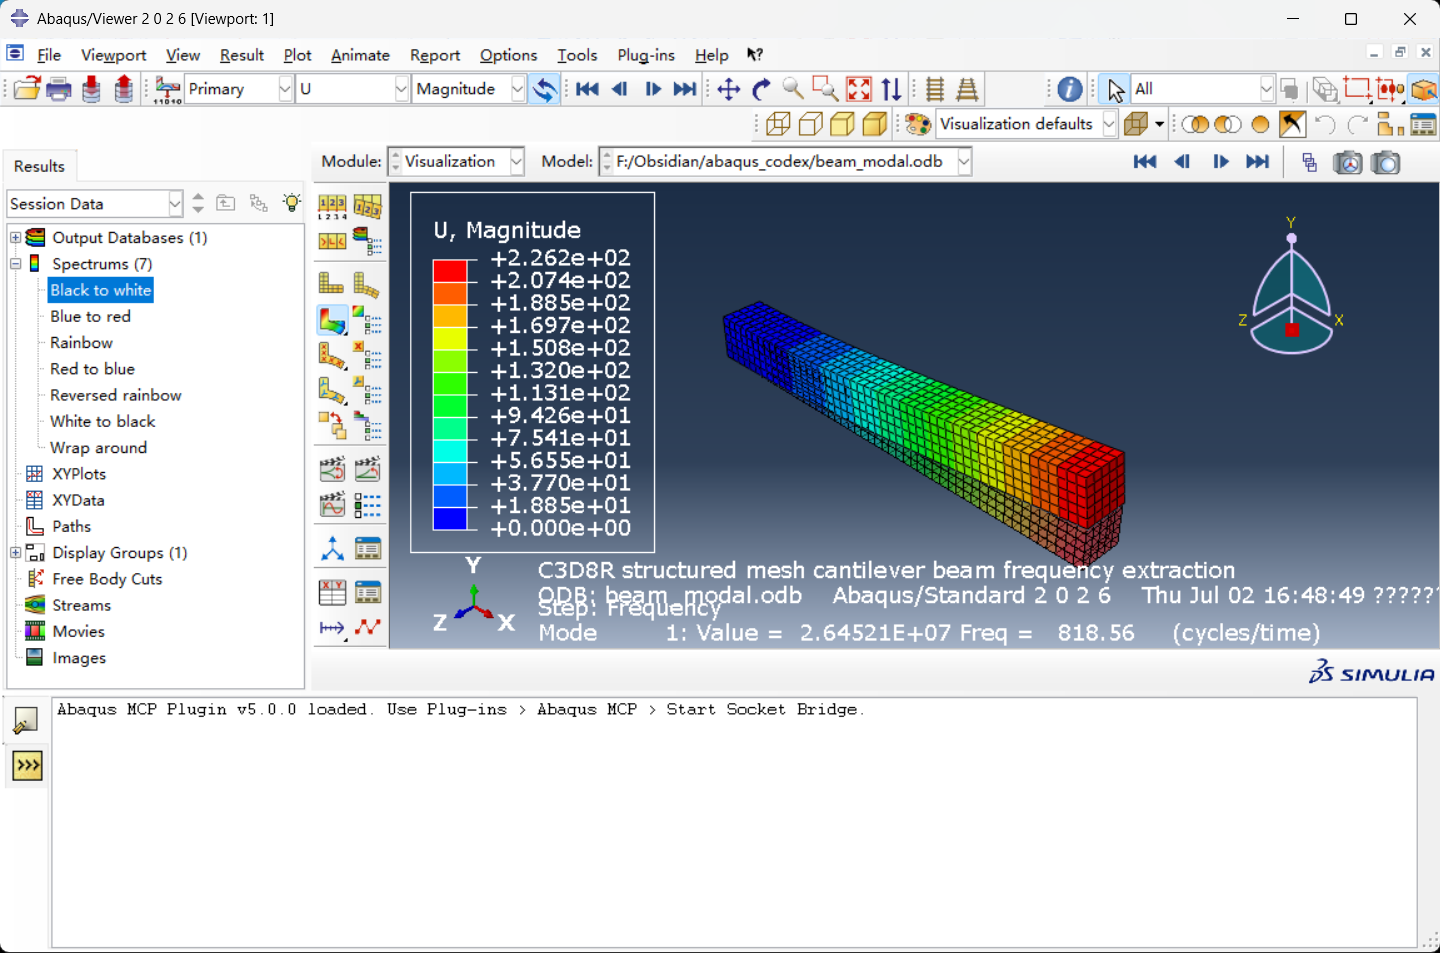
Task: Click the red legend color band
Action: click(450, 271)
